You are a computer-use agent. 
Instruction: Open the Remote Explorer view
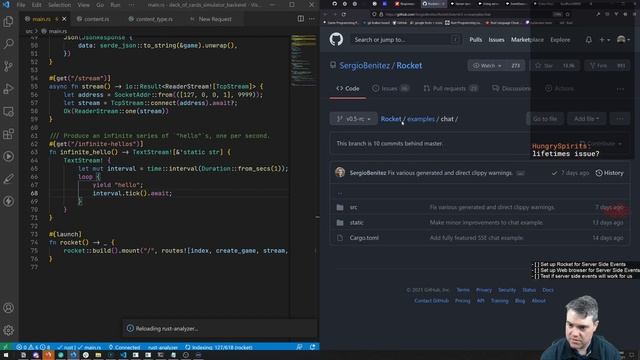click(8, 111)
